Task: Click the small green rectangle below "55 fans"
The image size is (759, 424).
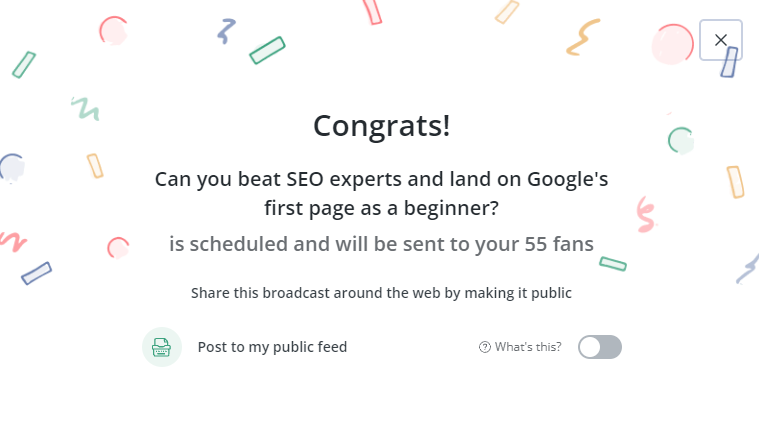Action: click(613, 264)
